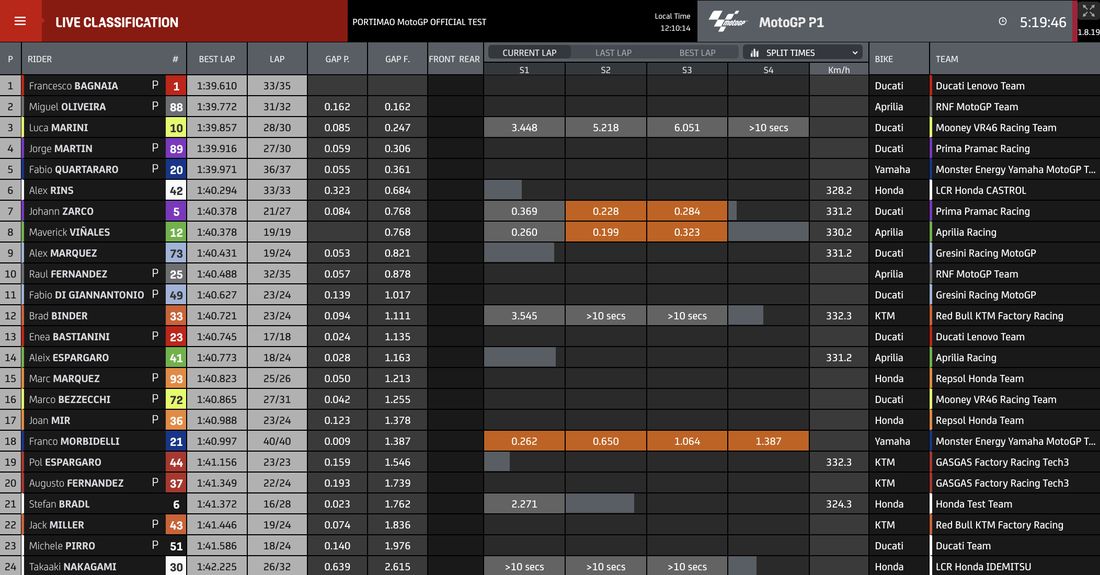Click Bradl's top speed 324.3
The width and height of the screenshot is (1100, 575).
[x=838, y=504]
